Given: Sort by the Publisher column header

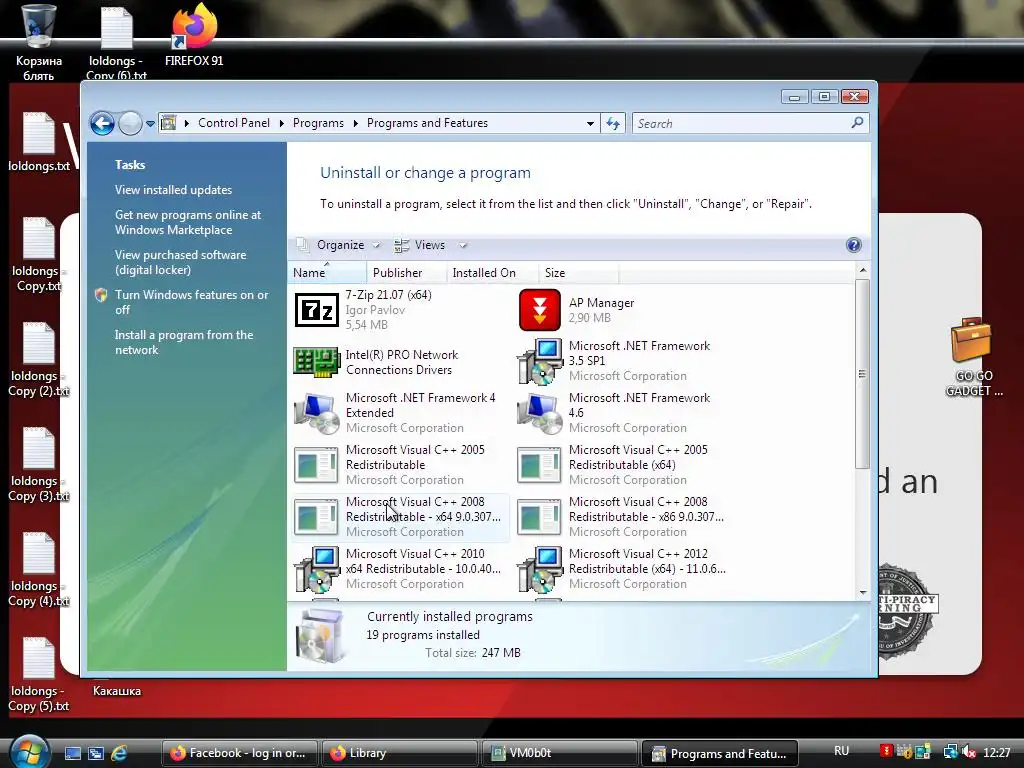Looking at the screenshot, I should pos(406,272).
